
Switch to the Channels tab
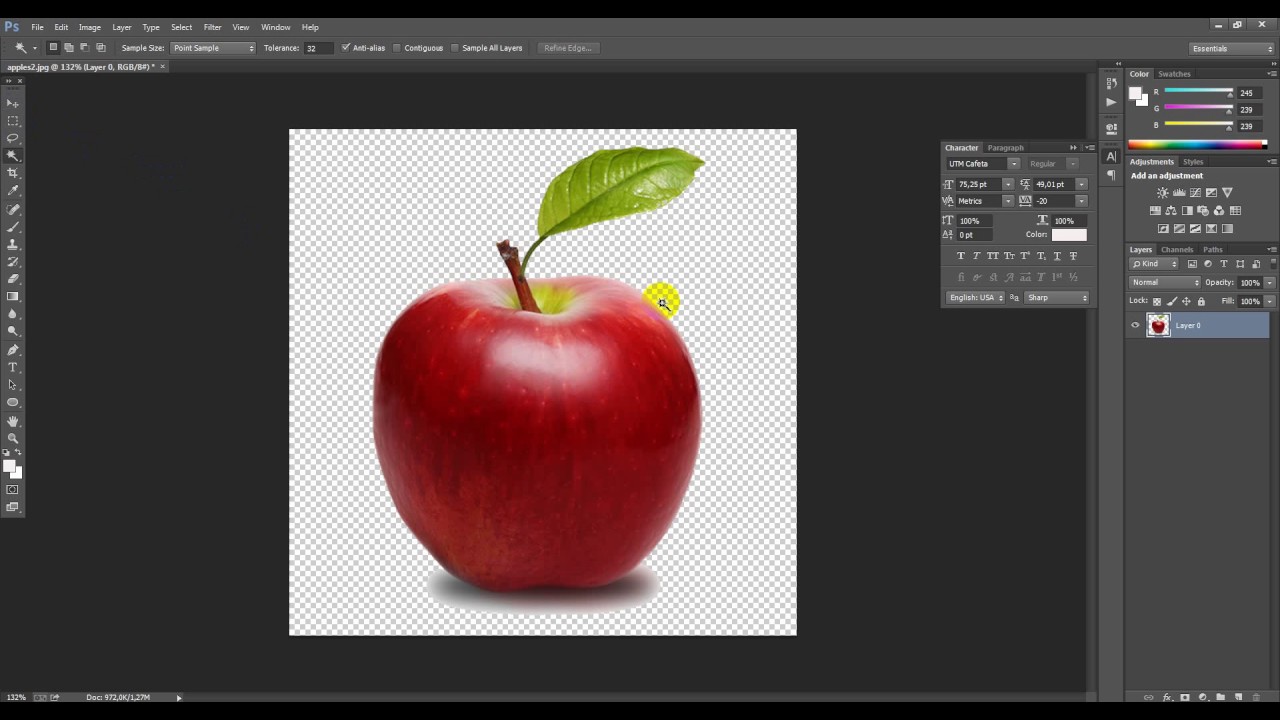tap(1176, 249)
